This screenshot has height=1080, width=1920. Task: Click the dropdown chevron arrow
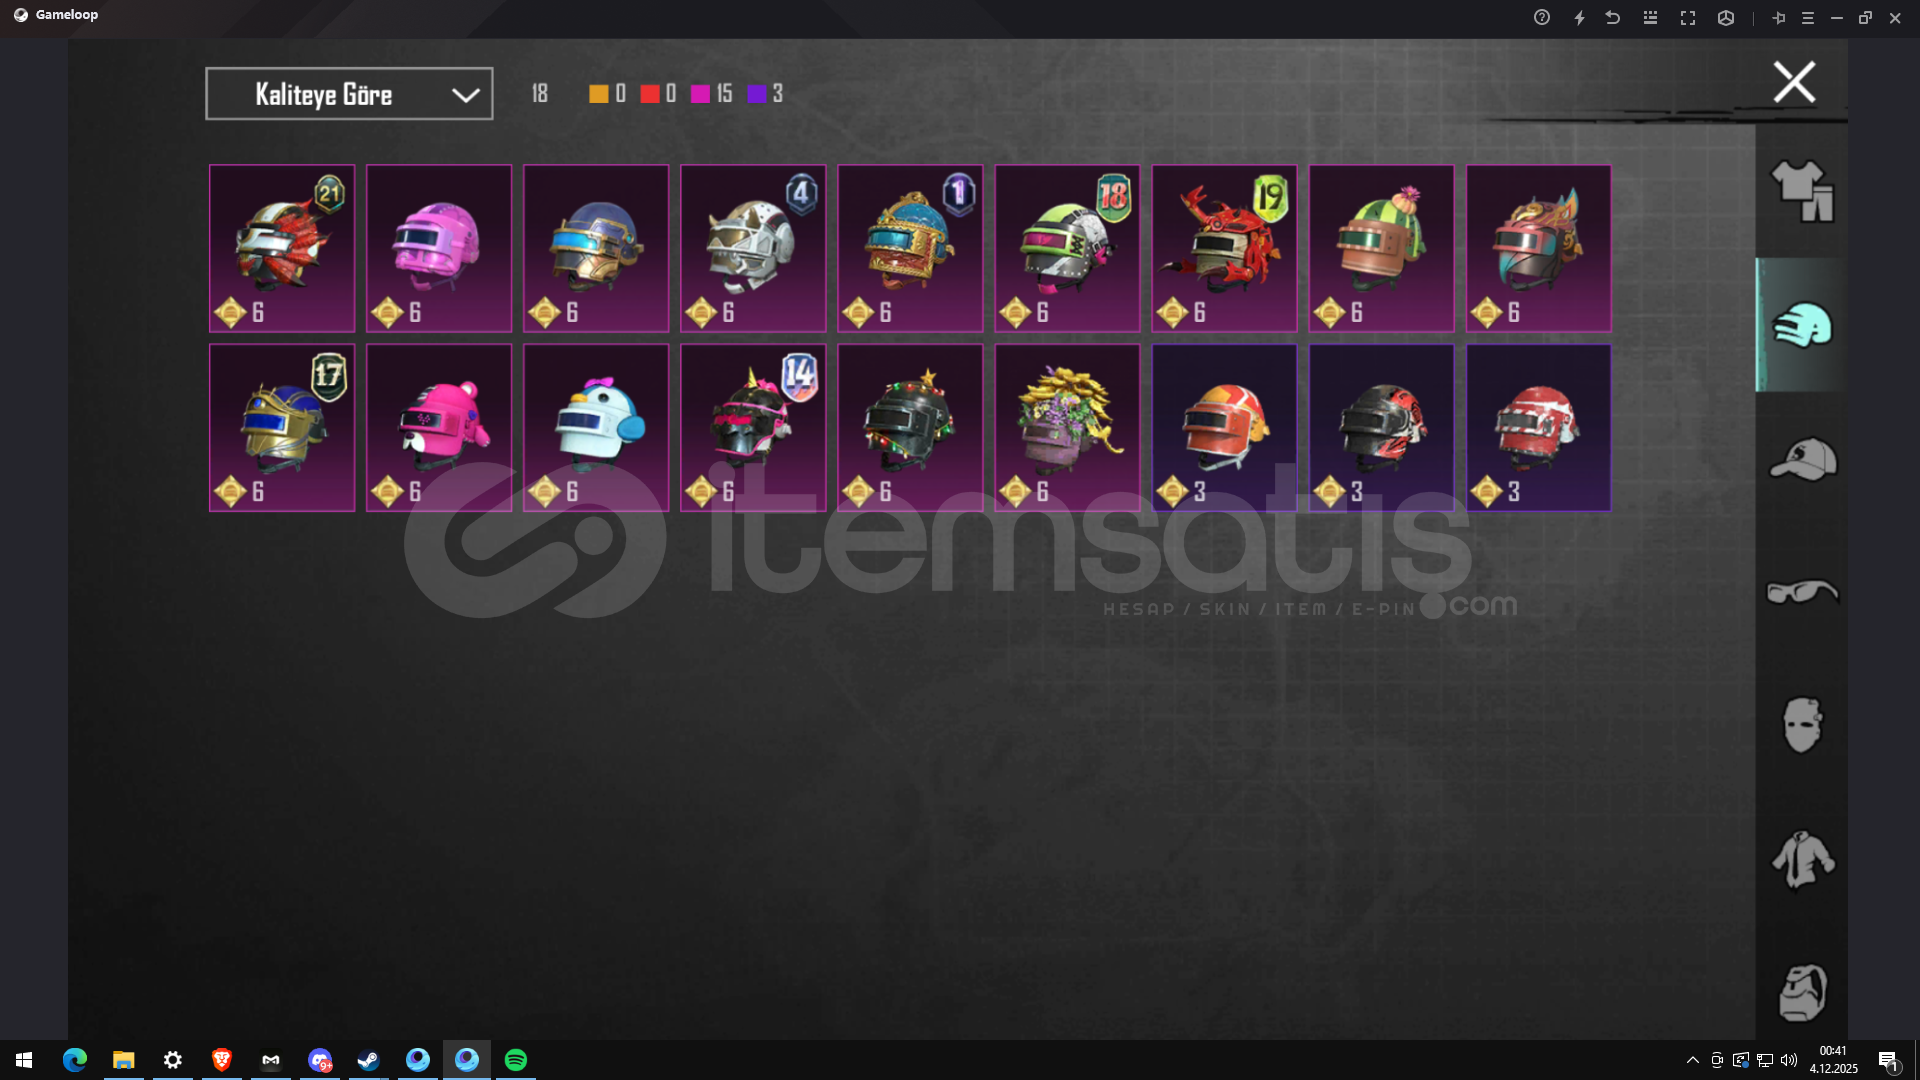[465, 95]
